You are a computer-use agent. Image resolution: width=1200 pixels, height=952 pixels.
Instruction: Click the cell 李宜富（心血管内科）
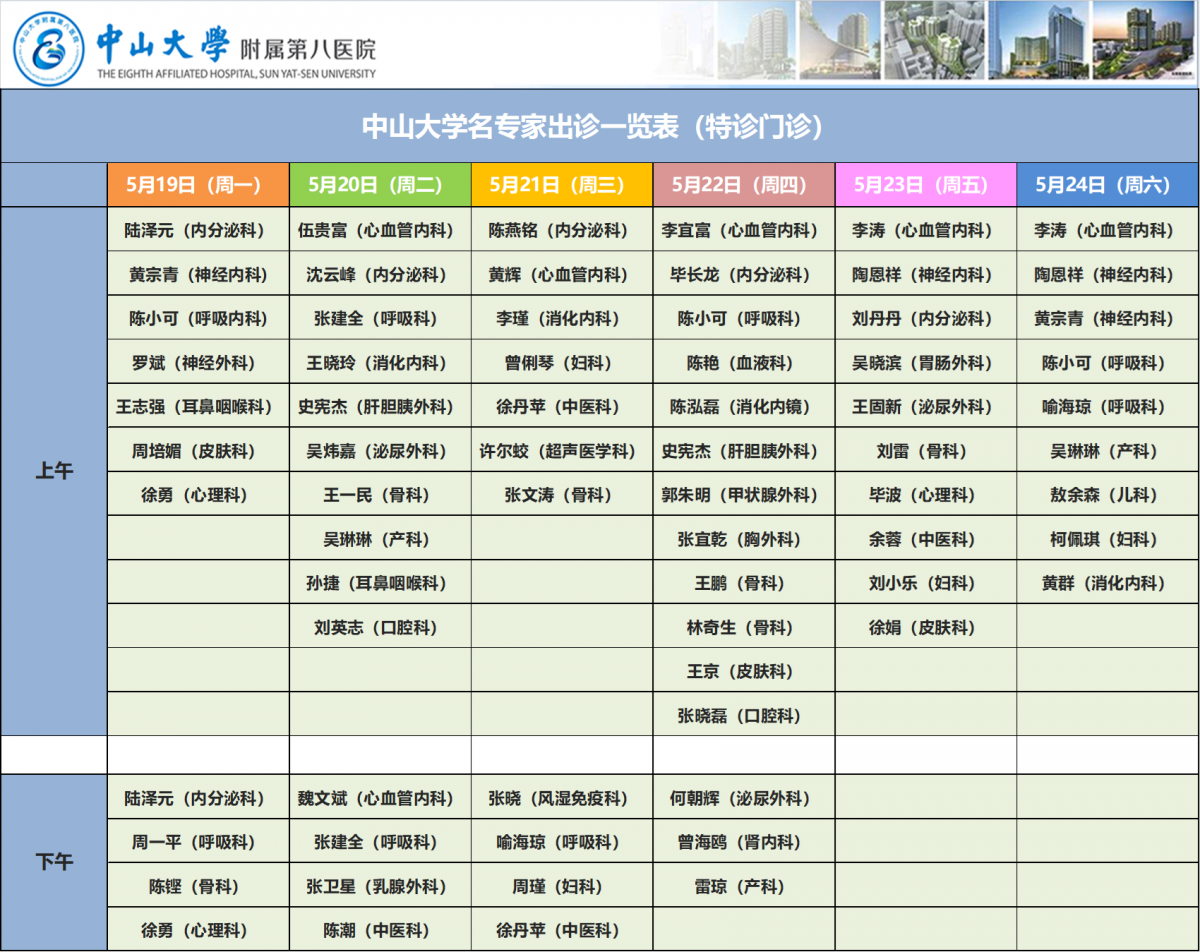tap(744, 230)
